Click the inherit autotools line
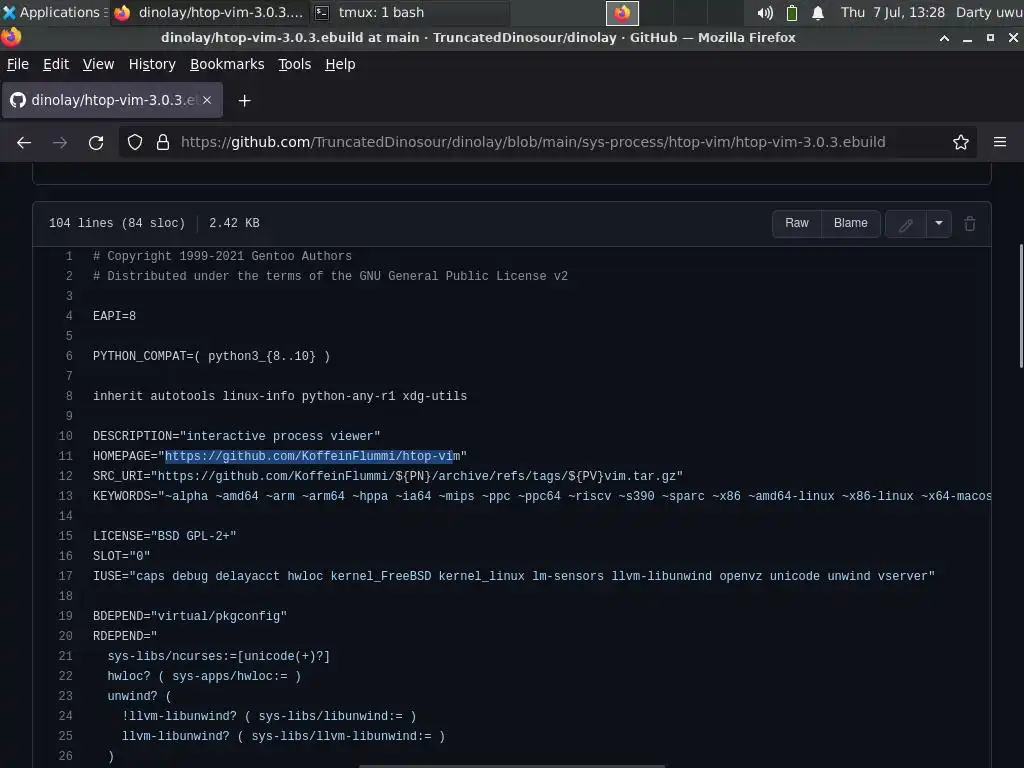 pos(280,396)
